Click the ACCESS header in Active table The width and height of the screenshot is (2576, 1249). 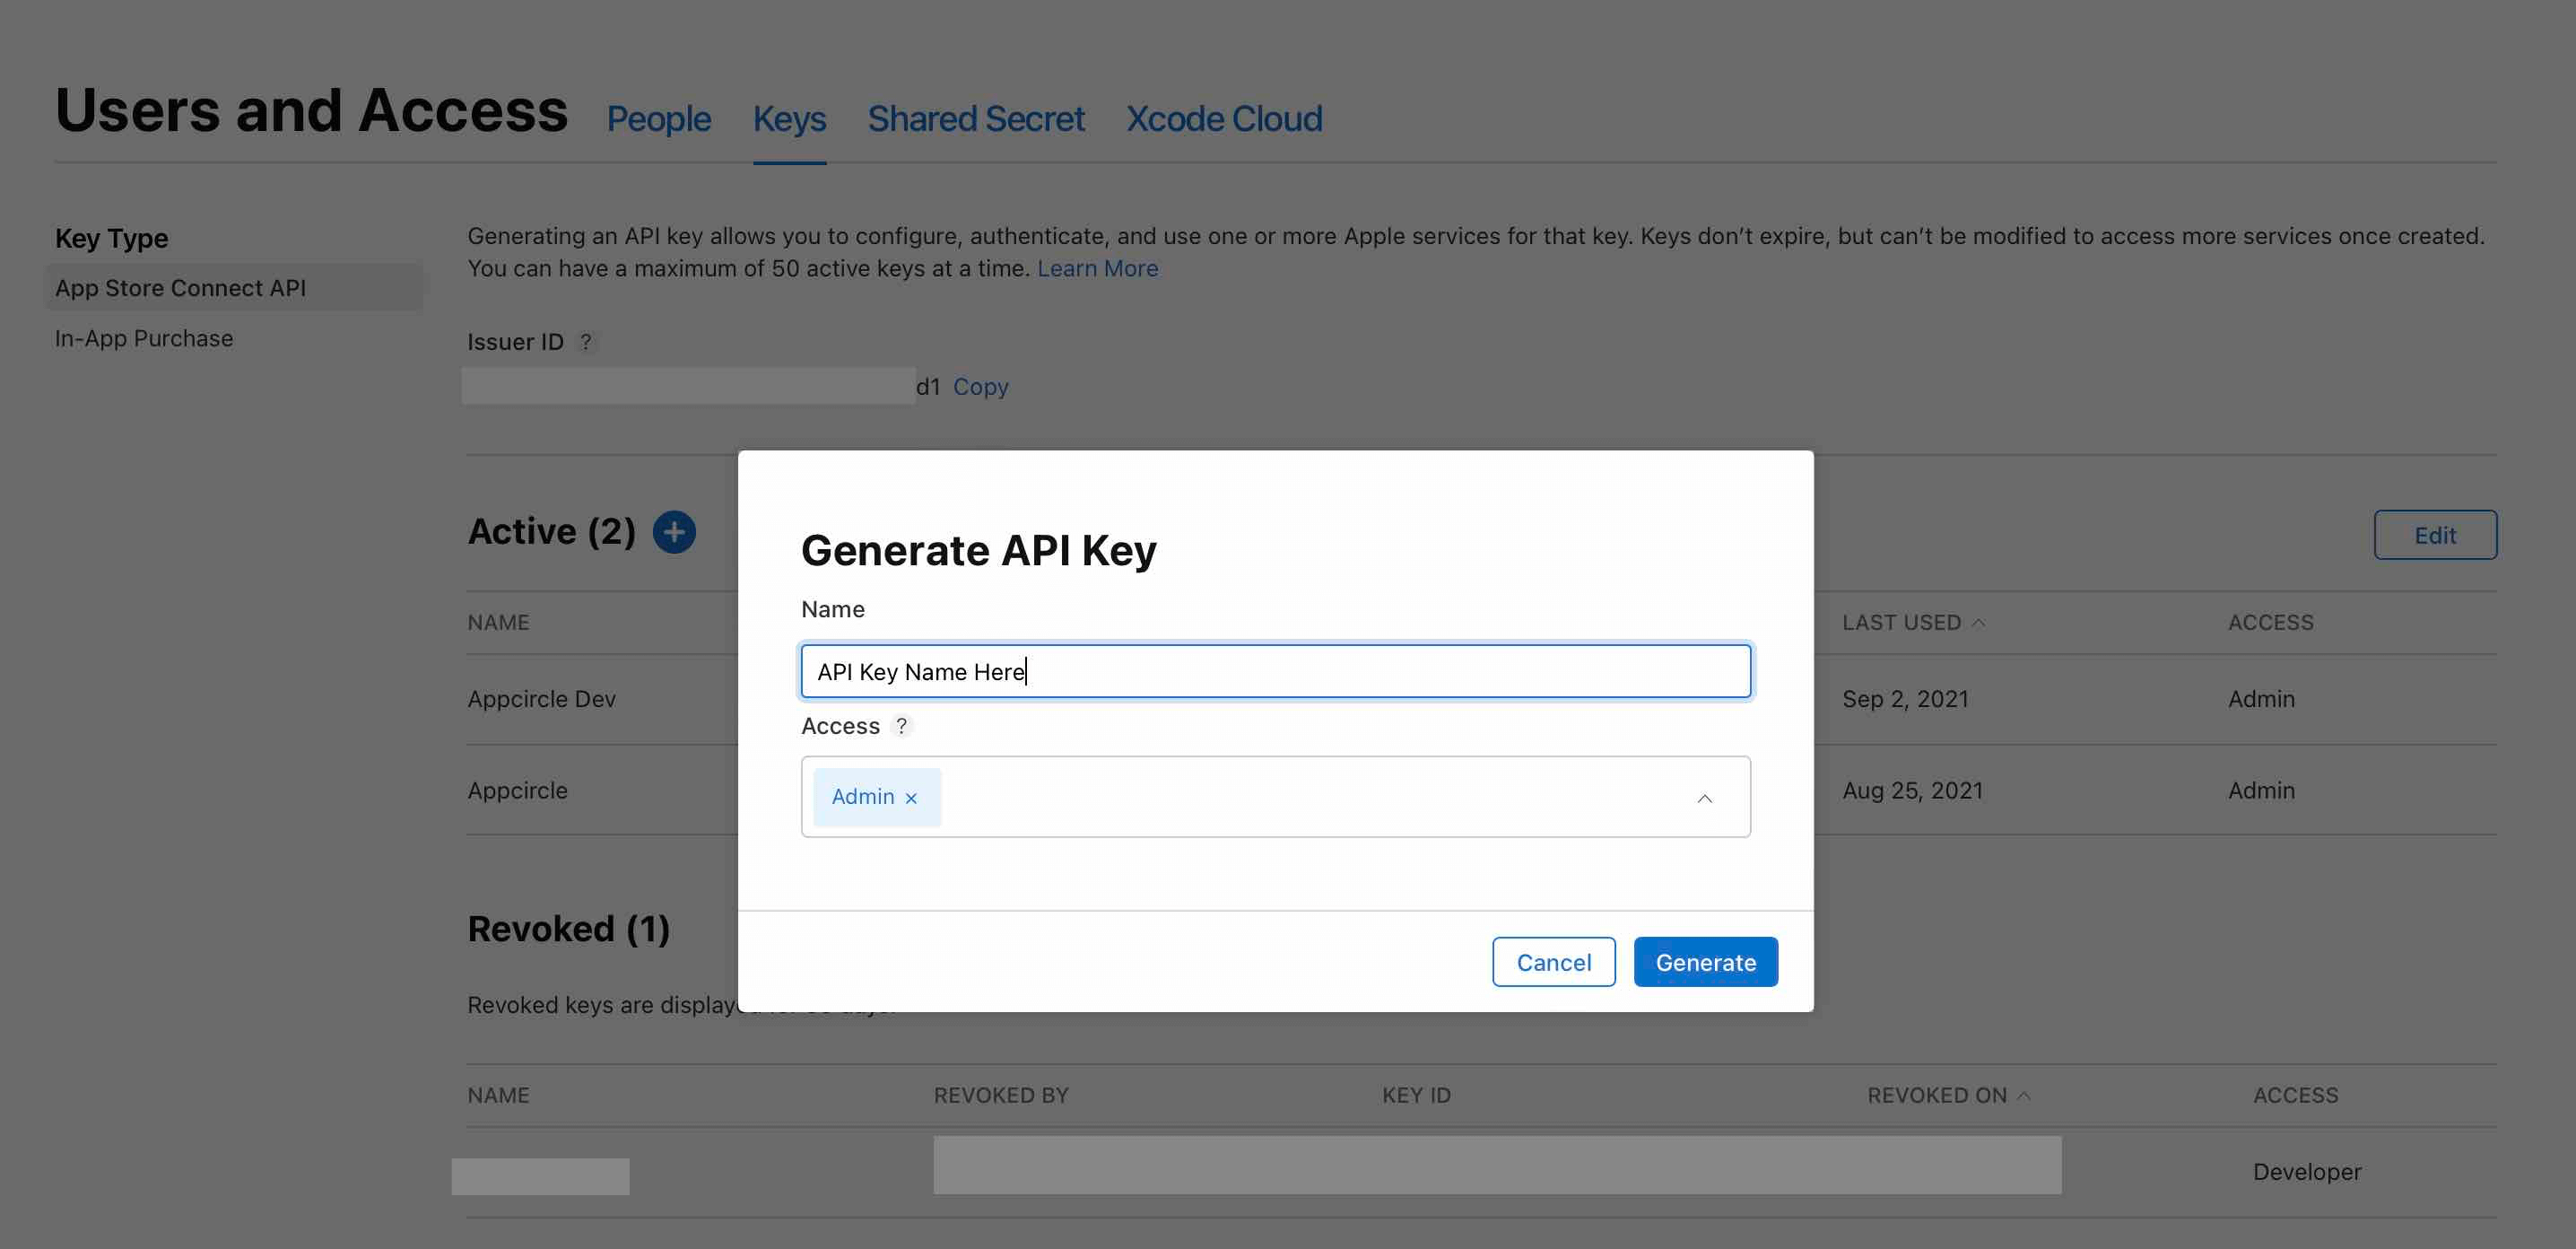coord(2270,622)
